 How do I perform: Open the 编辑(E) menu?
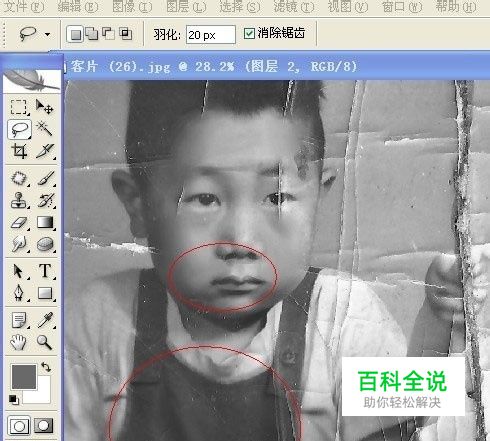(x=78, y=6)
